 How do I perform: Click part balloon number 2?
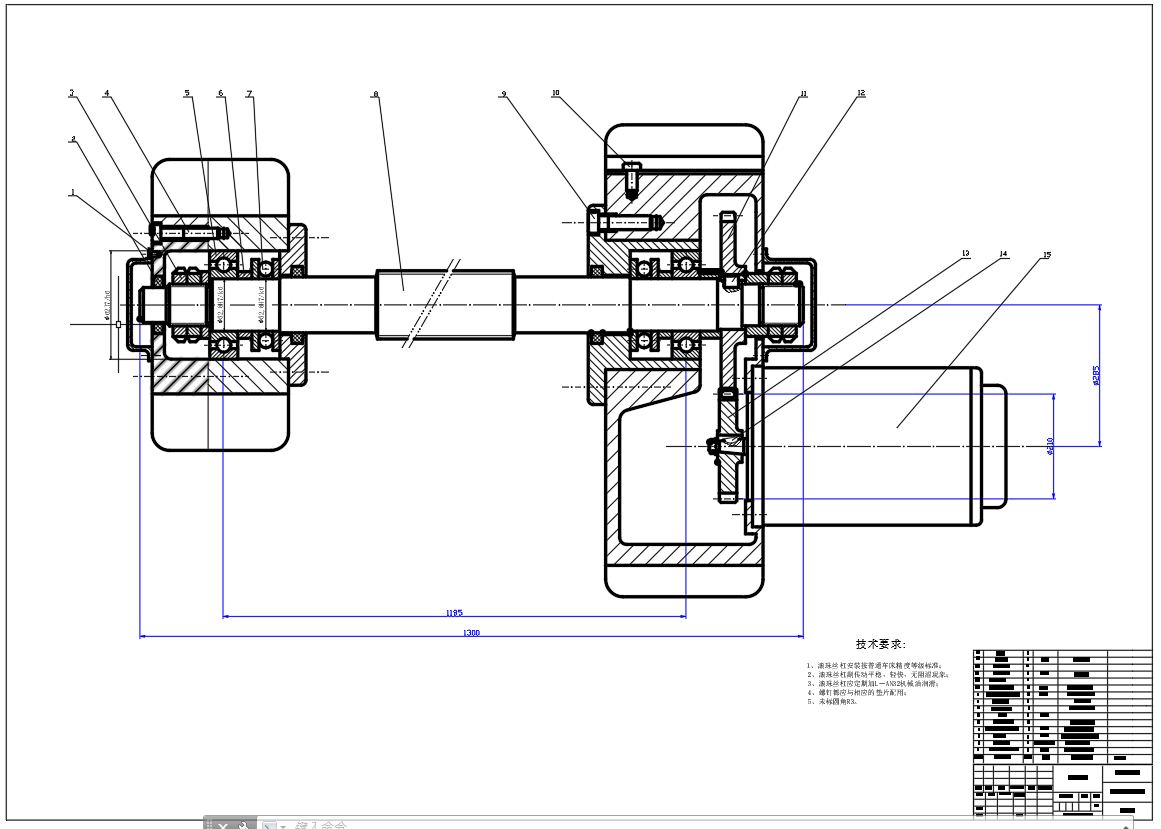[x=73, y=138]
